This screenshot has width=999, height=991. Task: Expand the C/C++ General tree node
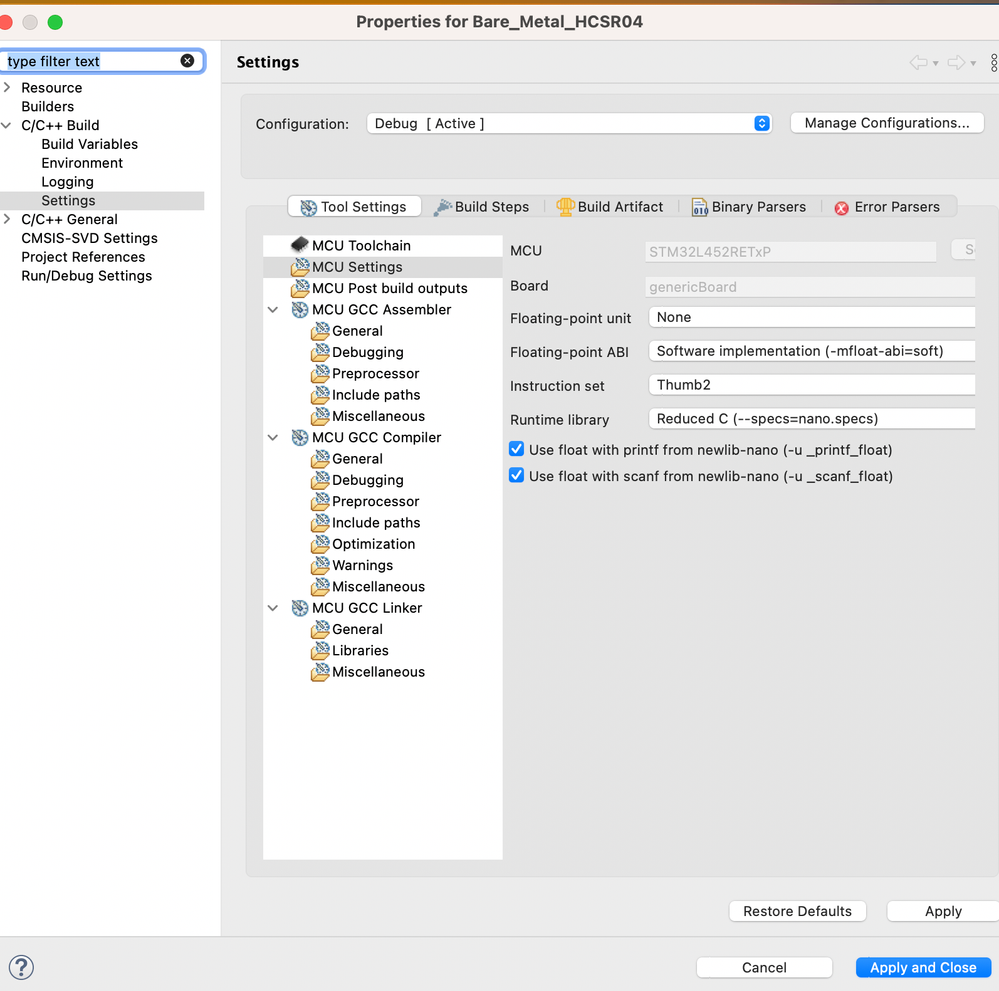(x=7, y=219)
